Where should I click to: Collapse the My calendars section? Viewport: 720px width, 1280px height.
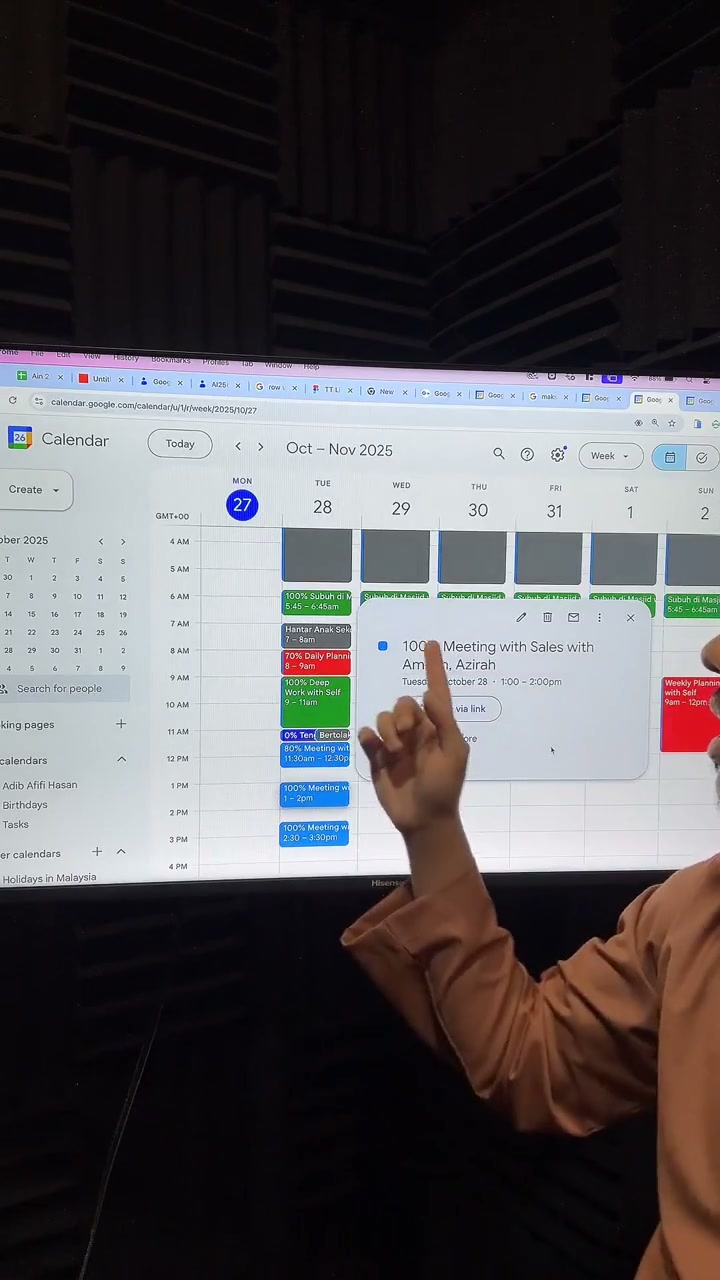[121, 759]
